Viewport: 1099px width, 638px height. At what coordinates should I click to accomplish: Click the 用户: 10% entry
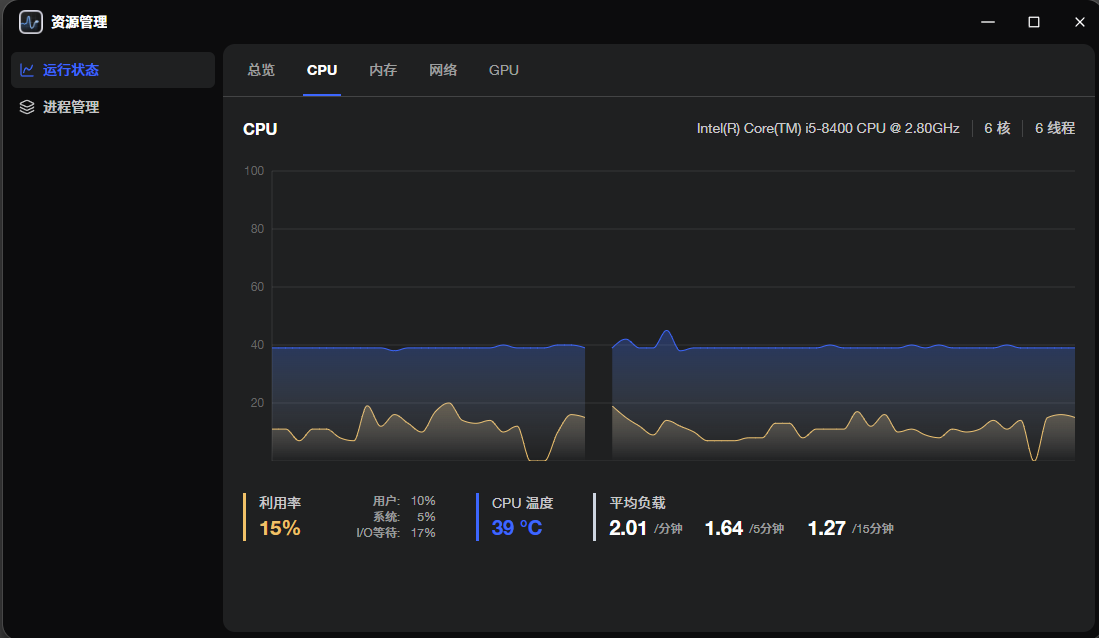click(x=404, y=501)
